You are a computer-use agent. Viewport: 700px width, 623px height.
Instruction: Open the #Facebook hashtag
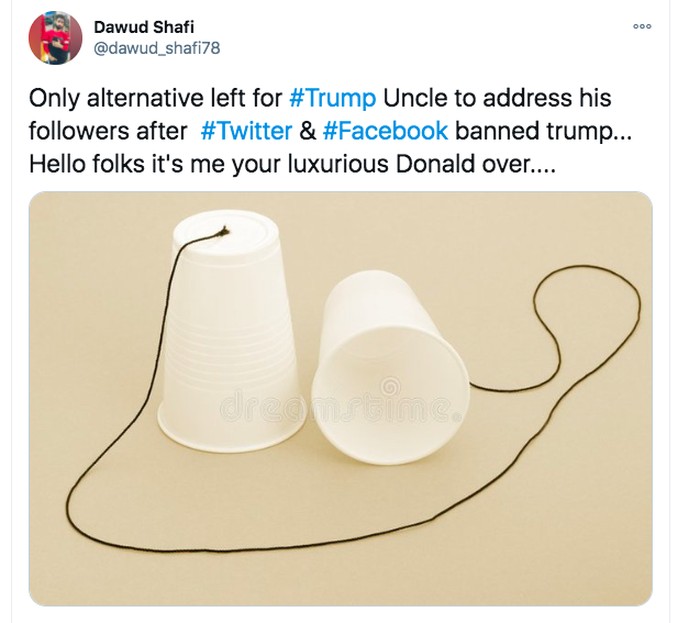point(385,131)
